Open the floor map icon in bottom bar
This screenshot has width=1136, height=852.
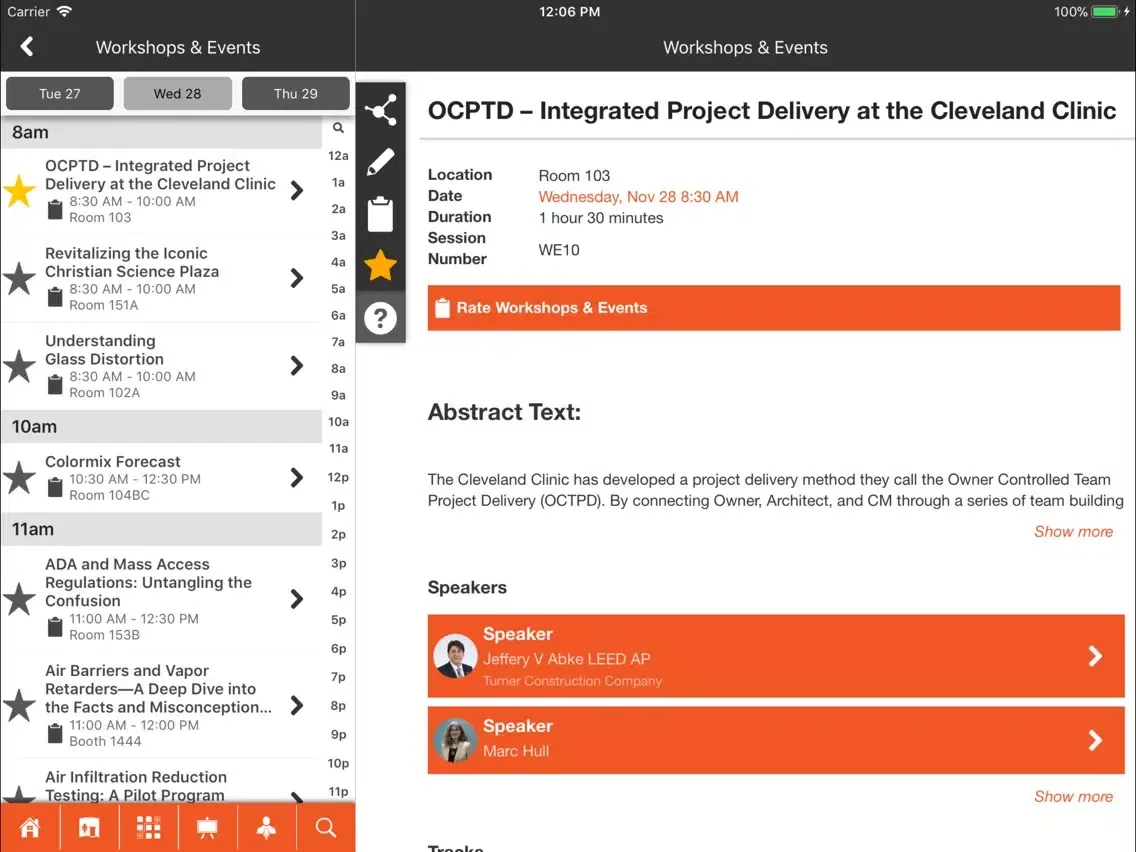pos(89,827)
